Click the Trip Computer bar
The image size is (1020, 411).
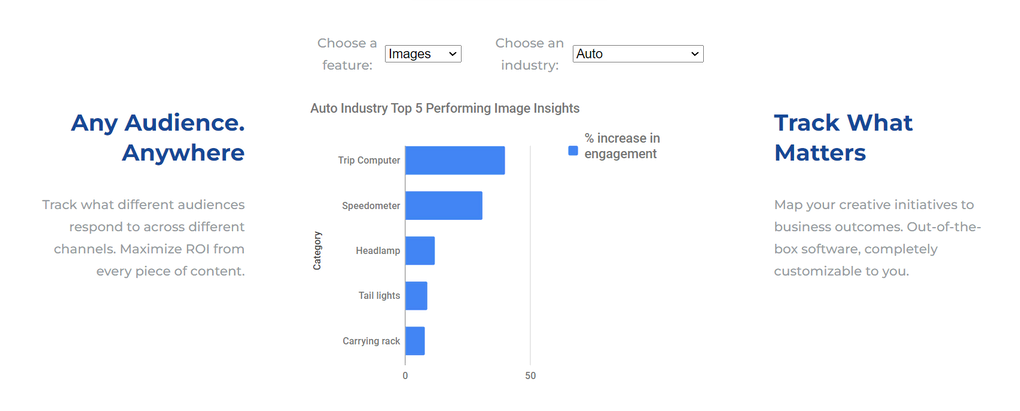pyautogui.click(x=454, y=161)
